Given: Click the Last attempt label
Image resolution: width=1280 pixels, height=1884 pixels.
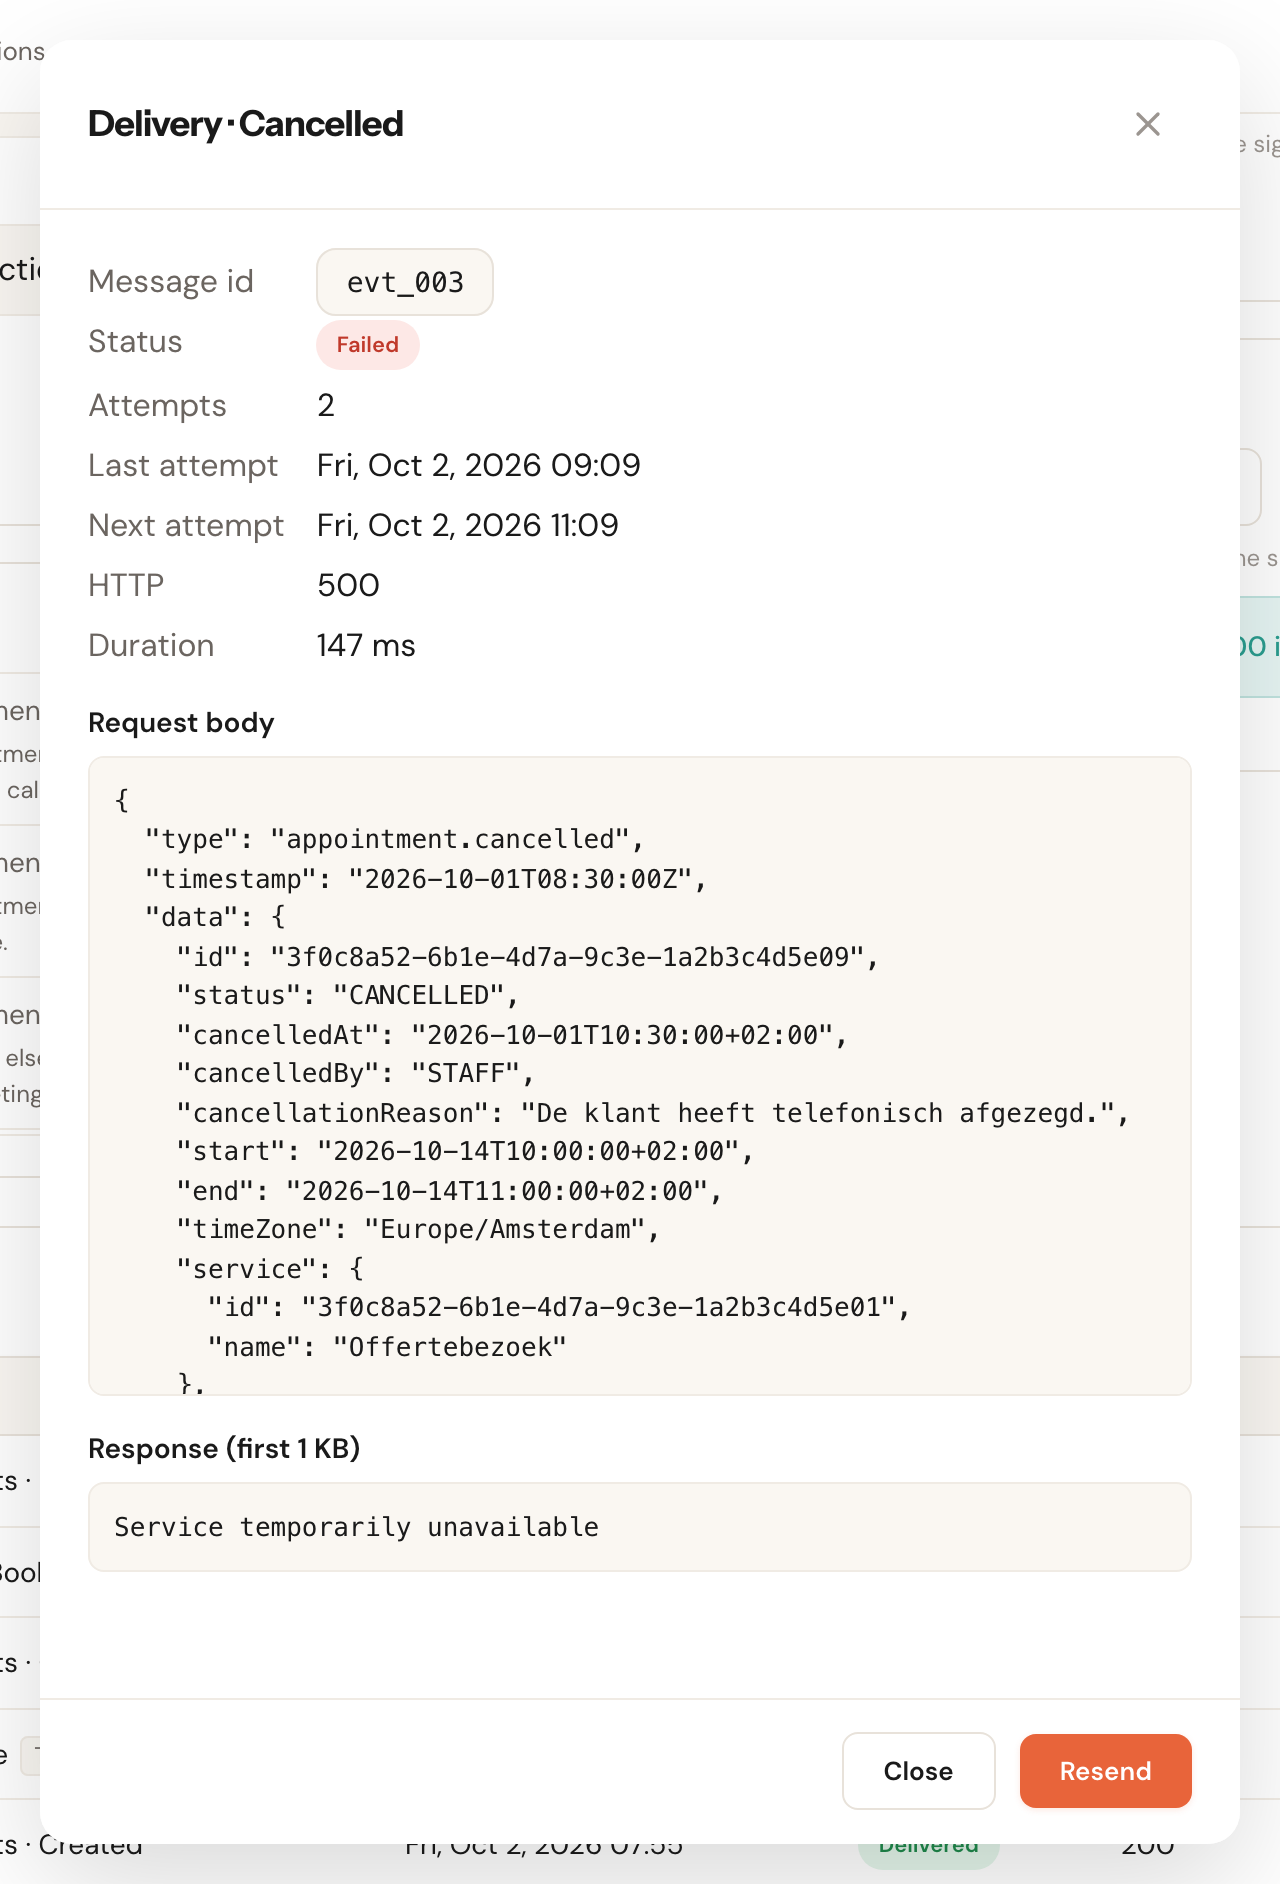Looking at the screenshot, I should (x=183, y=465).
